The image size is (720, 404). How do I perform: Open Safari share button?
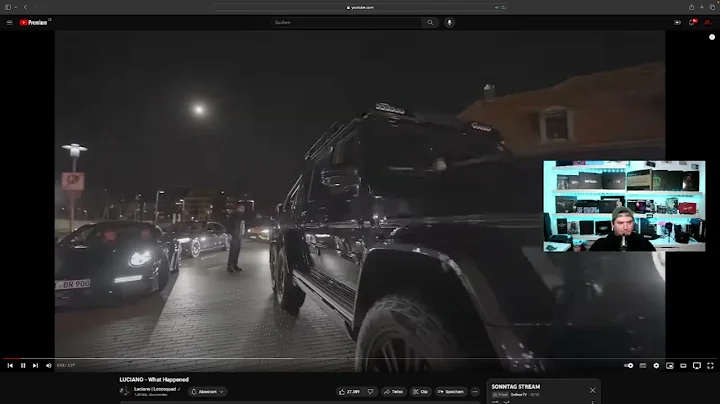[691, 7]
